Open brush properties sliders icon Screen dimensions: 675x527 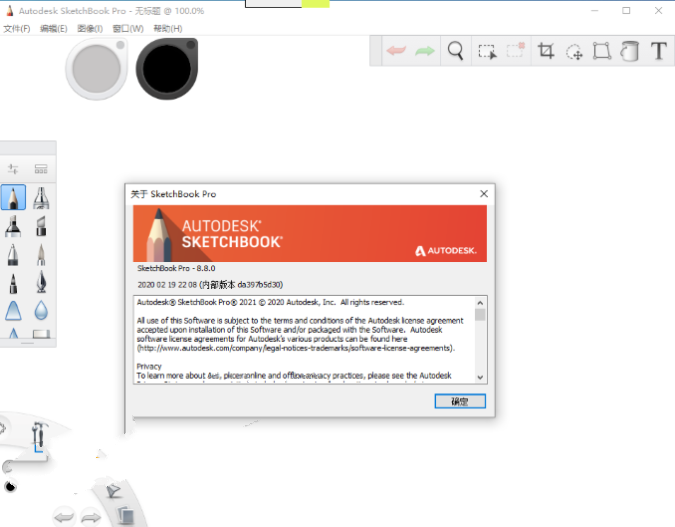tap(13, 169)
